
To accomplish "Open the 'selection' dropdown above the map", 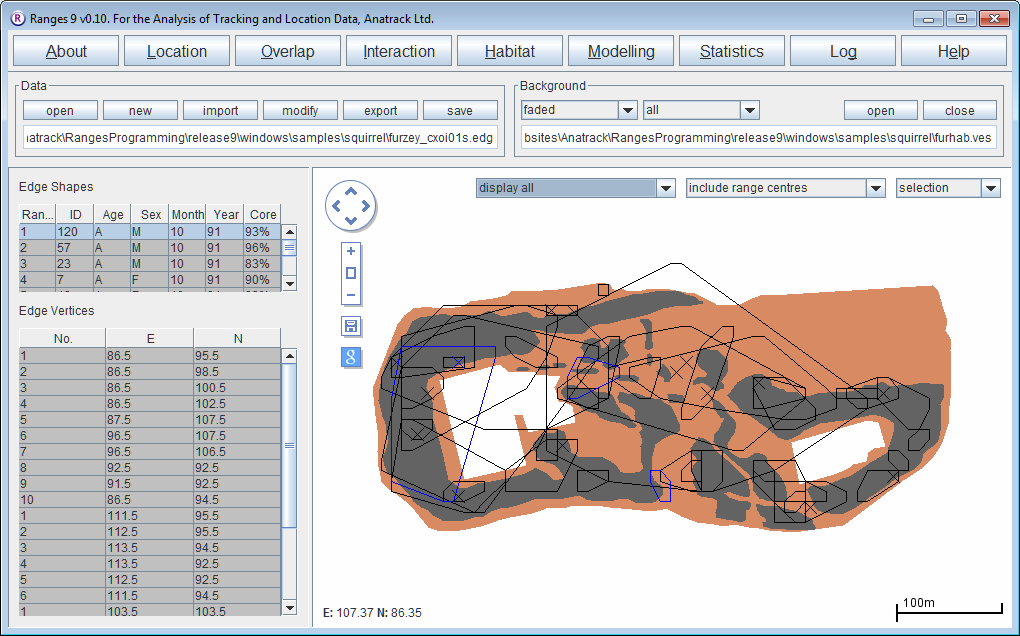I will pos(990,188).
